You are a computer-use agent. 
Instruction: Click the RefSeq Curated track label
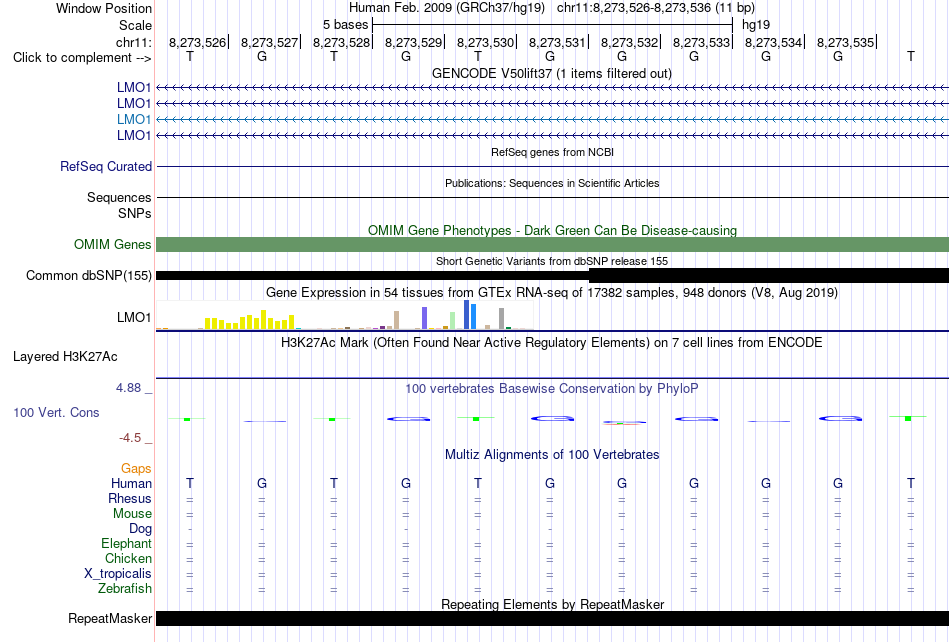106,166
